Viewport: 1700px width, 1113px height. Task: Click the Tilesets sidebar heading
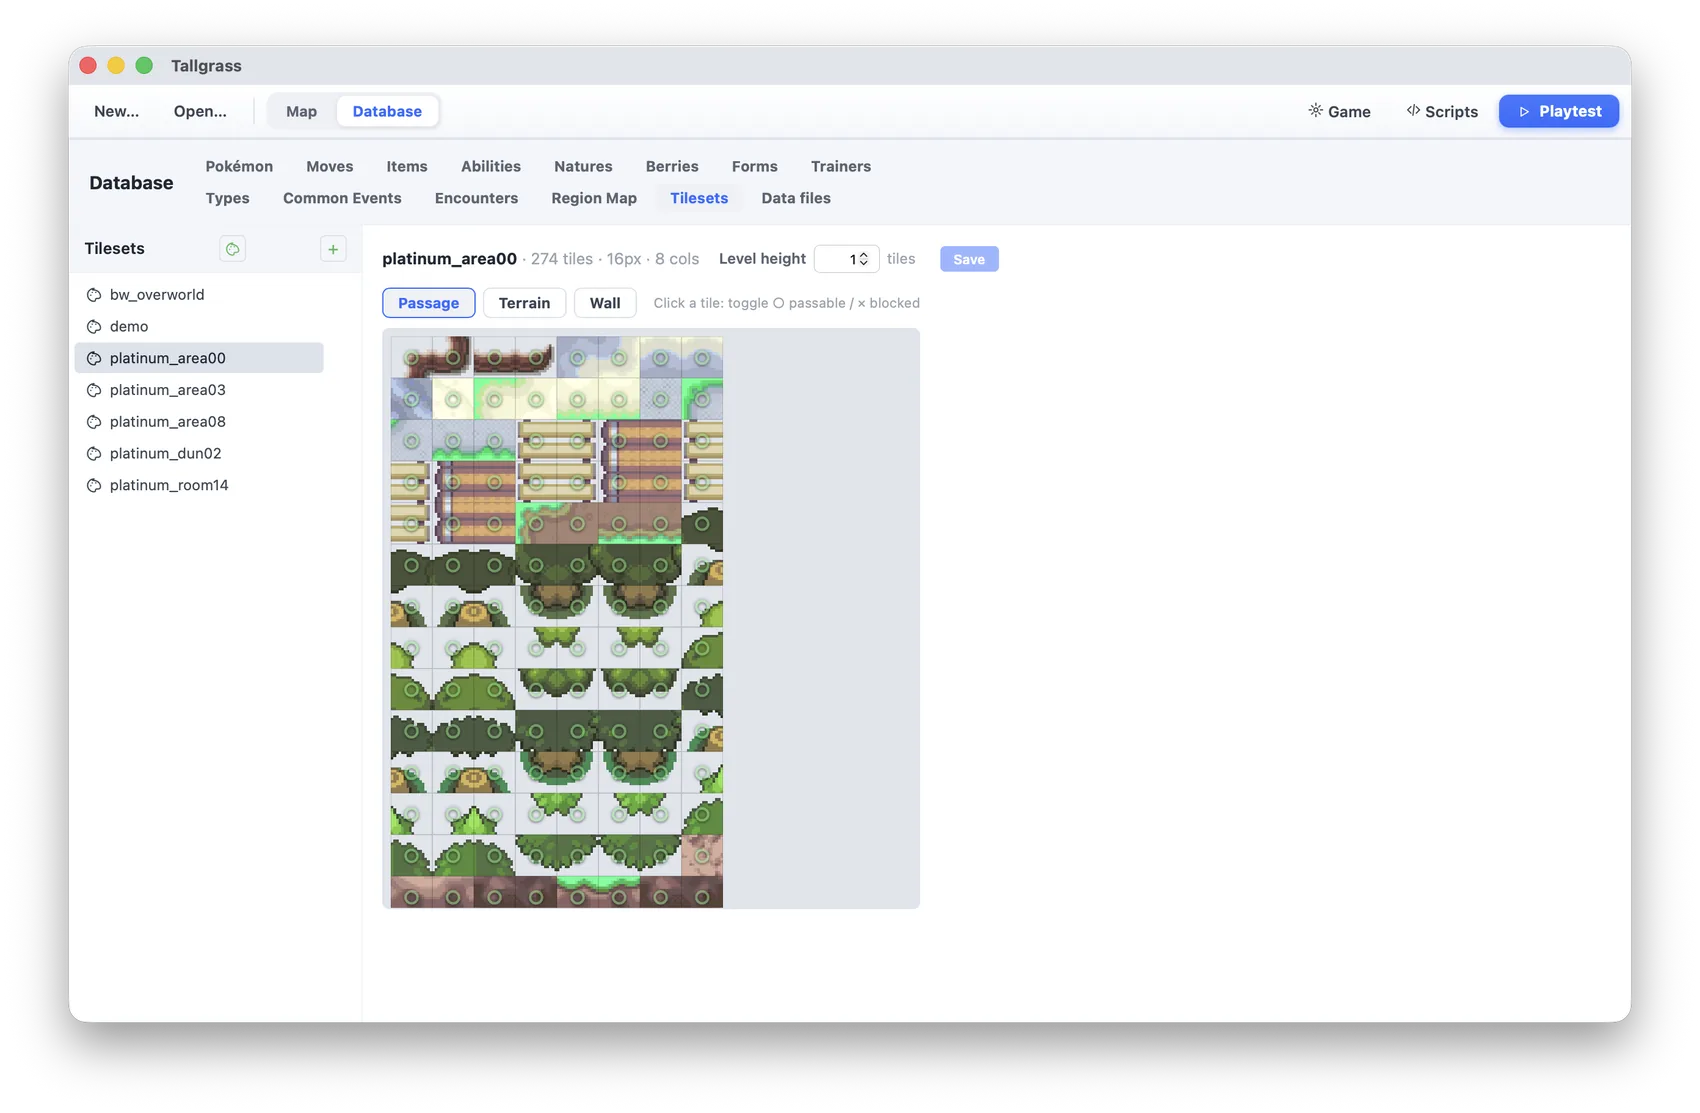point(115,249)
